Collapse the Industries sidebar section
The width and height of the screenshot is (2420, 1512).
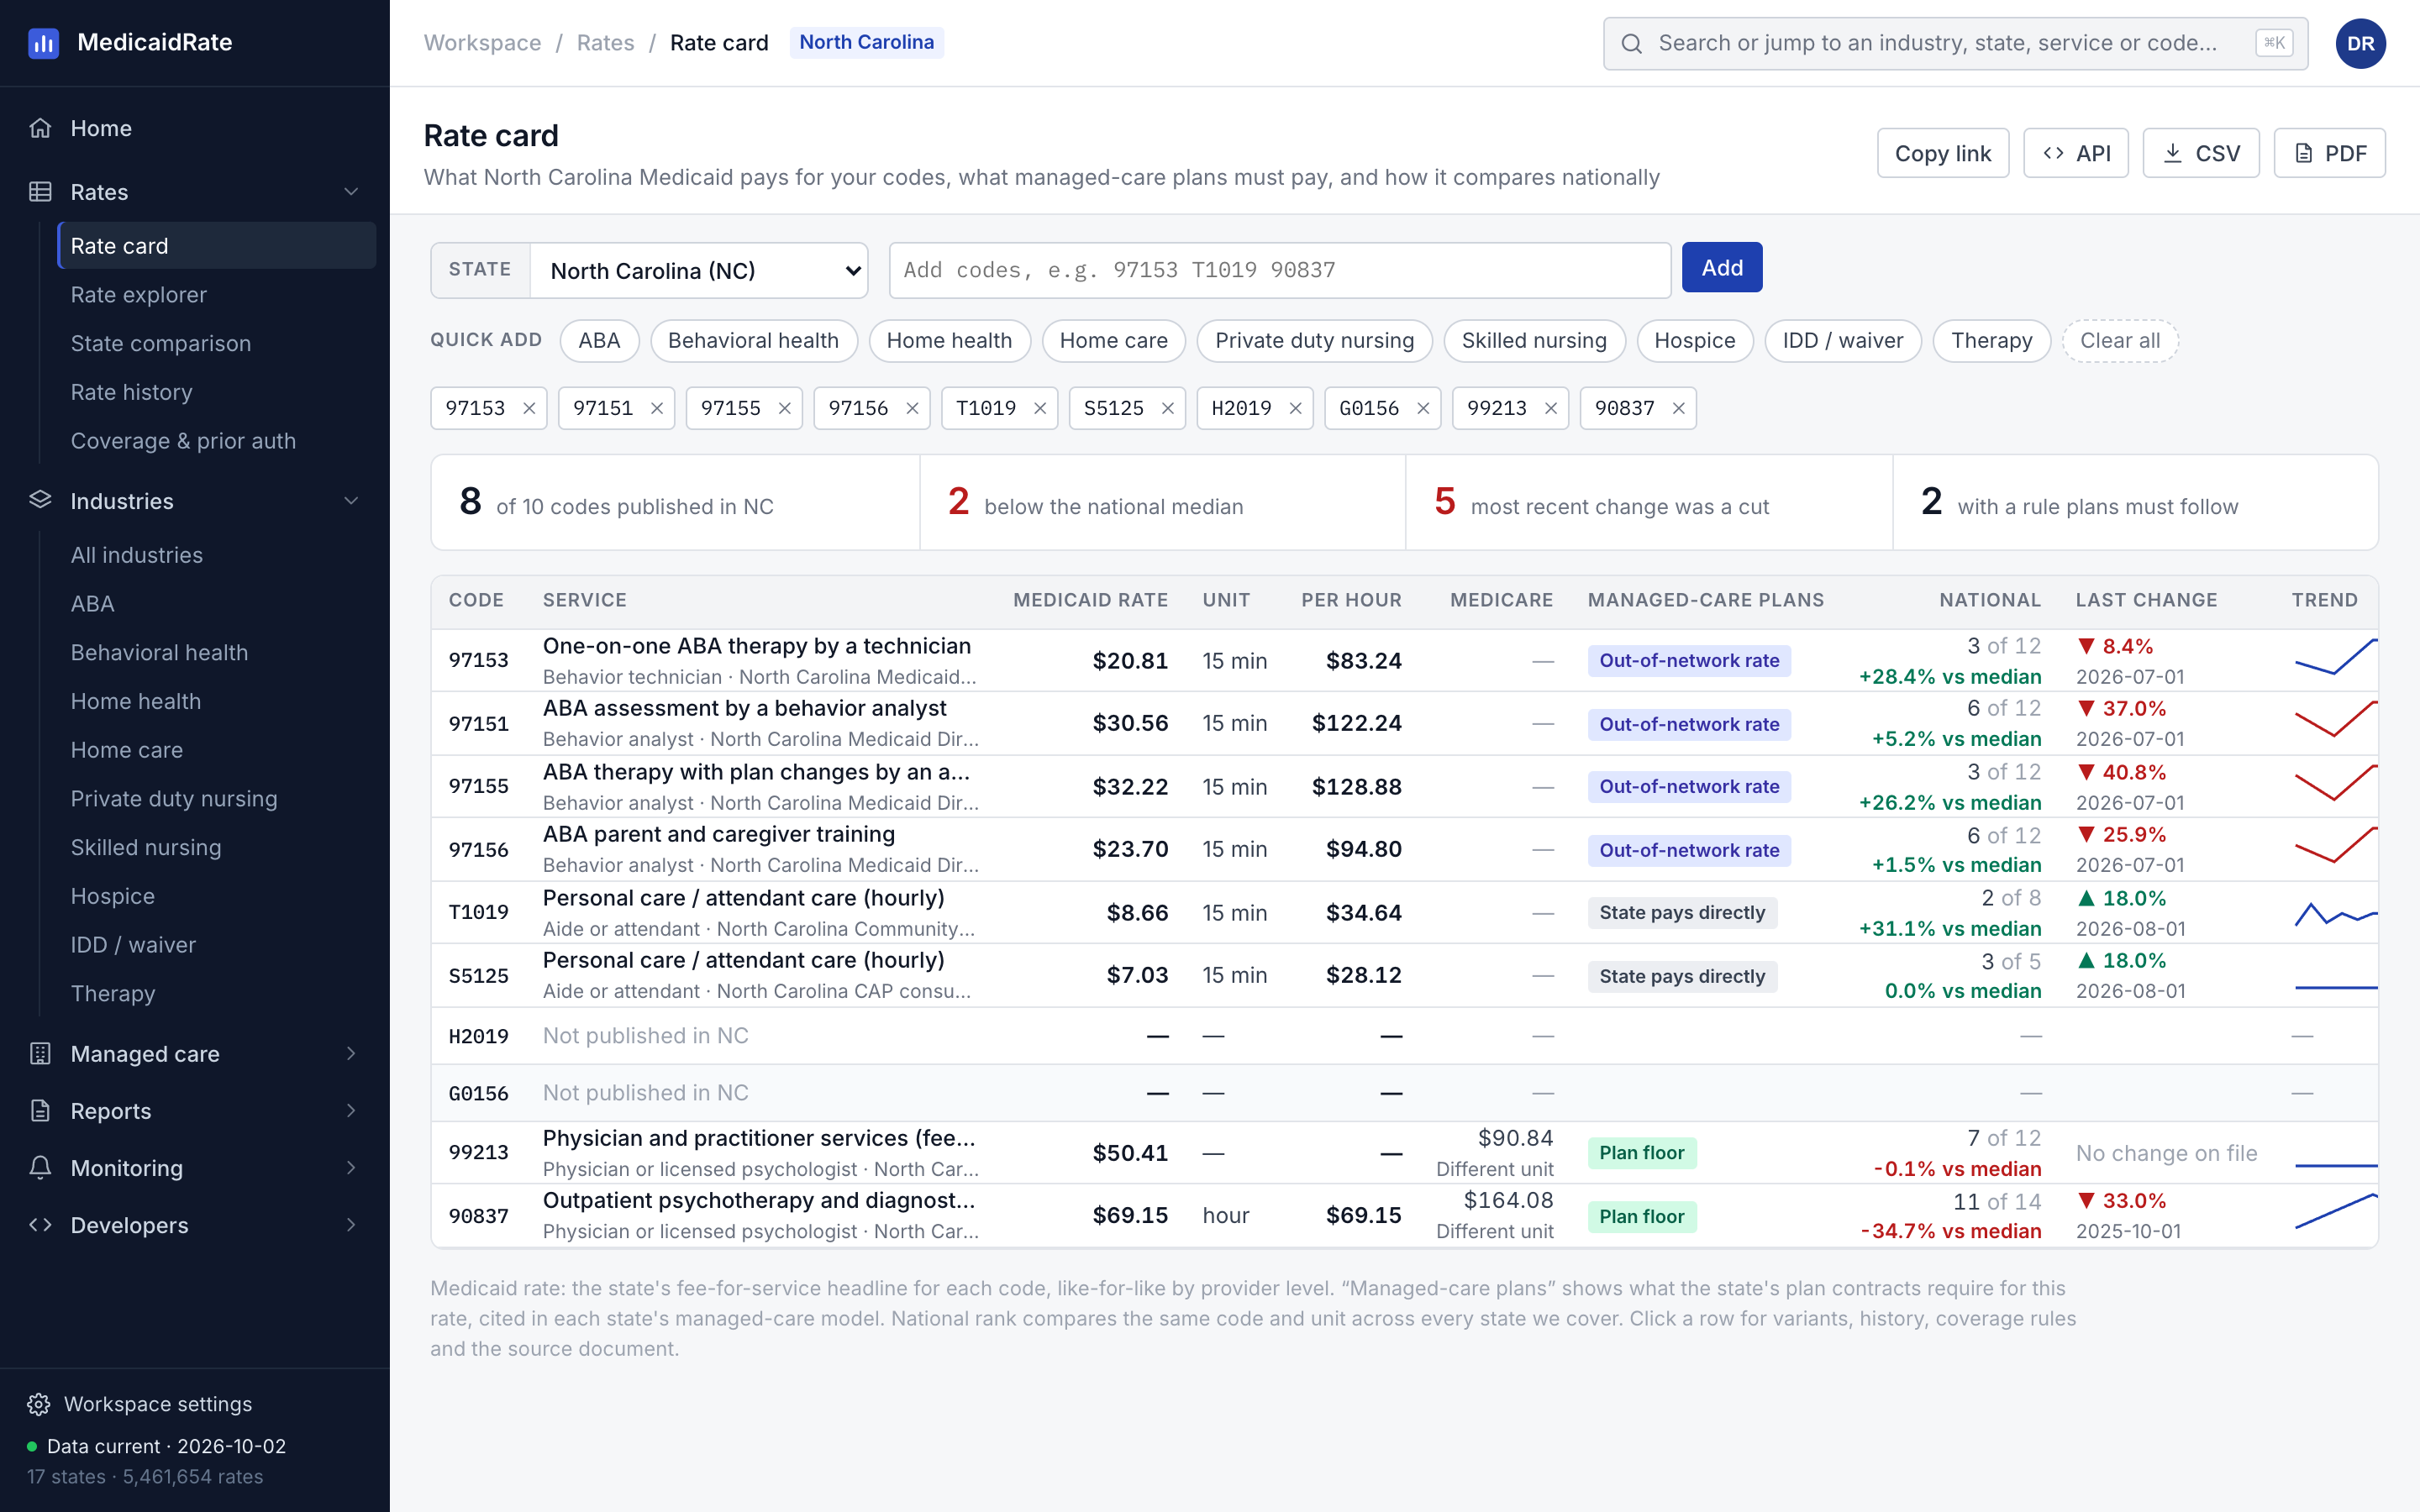[351, 500]
